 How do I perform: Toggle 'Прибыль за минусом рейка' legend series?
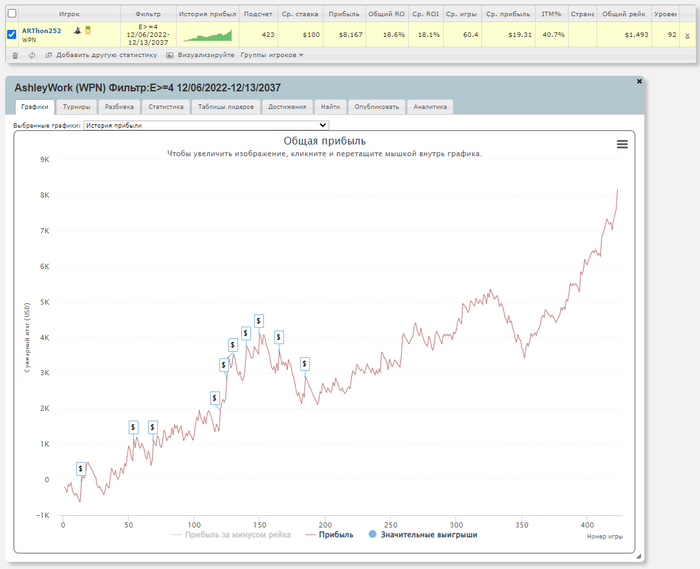[231, 535]
